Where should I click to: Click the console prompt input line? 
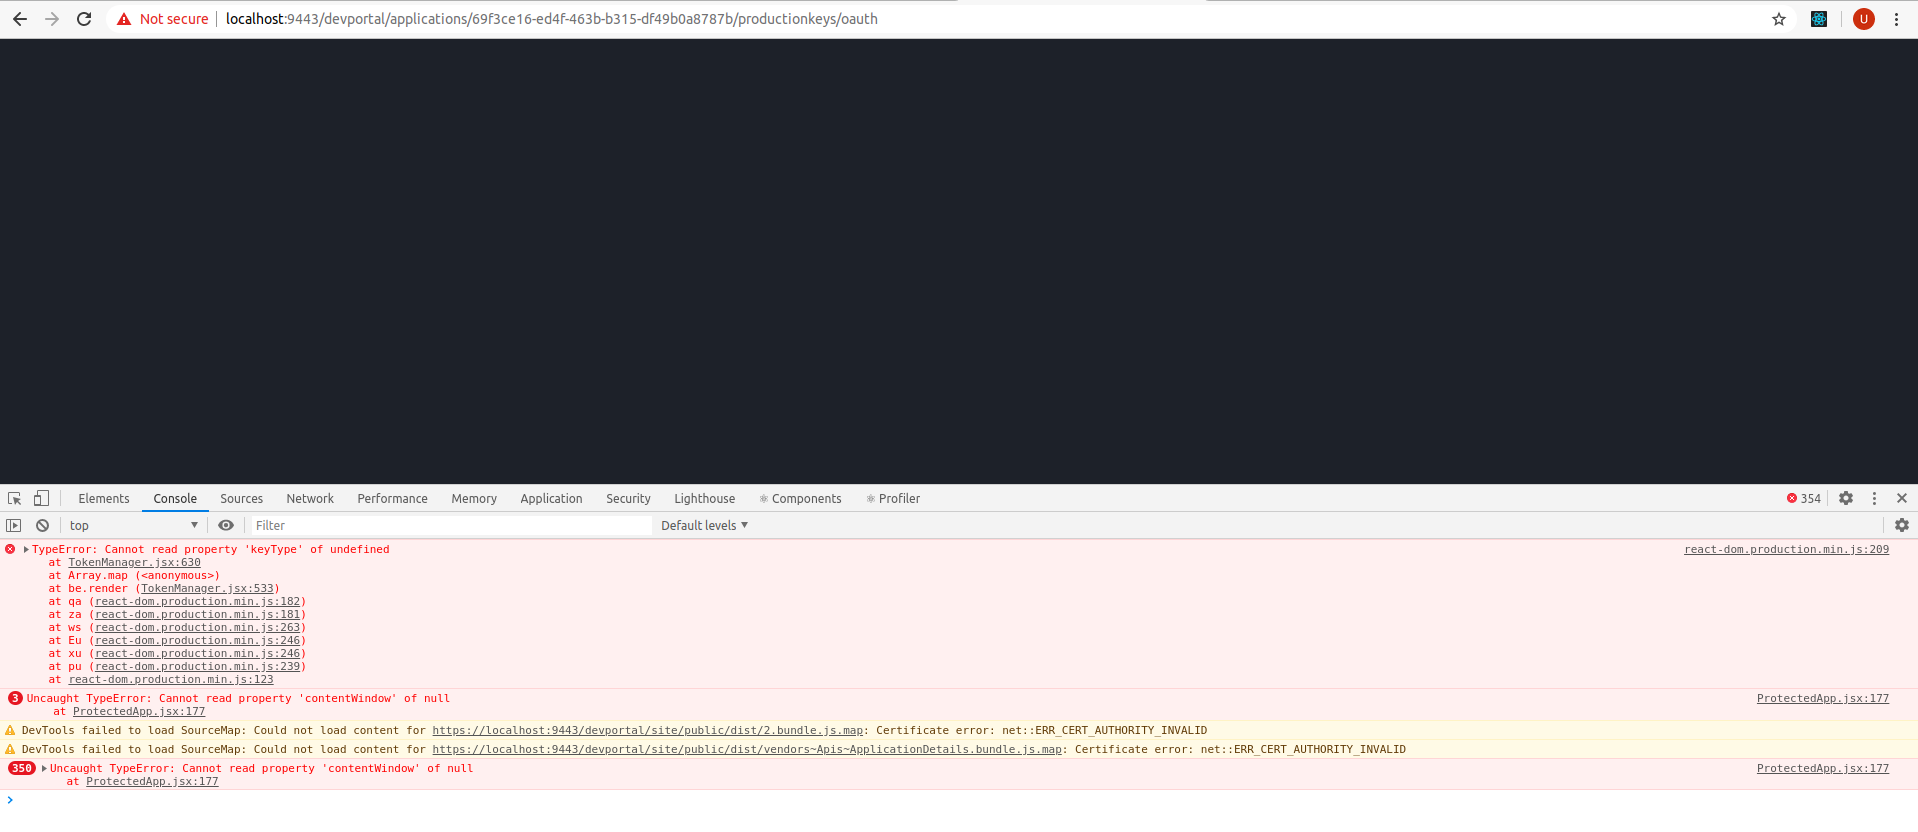point(960,800)
